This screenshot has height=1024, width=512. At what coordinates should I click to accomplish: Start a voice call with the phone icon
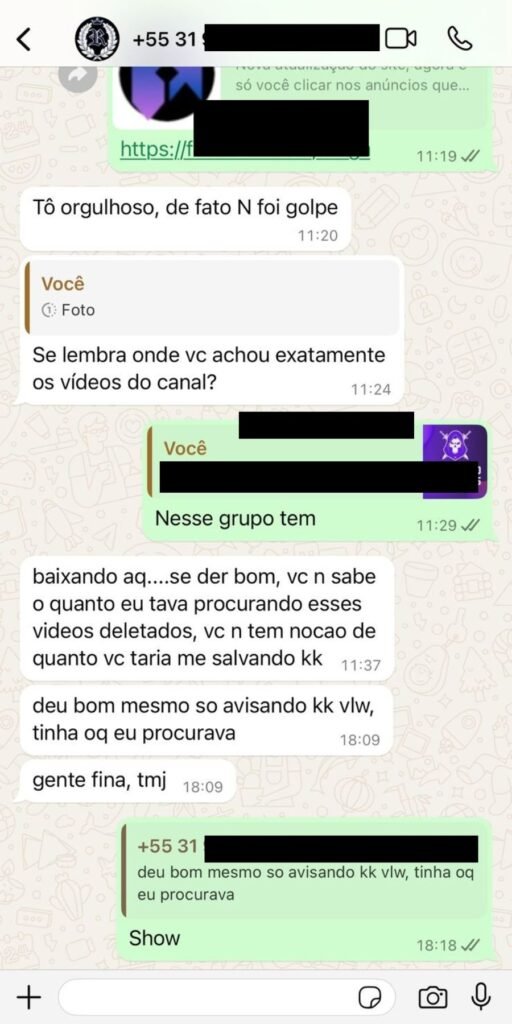pos(460,39)
